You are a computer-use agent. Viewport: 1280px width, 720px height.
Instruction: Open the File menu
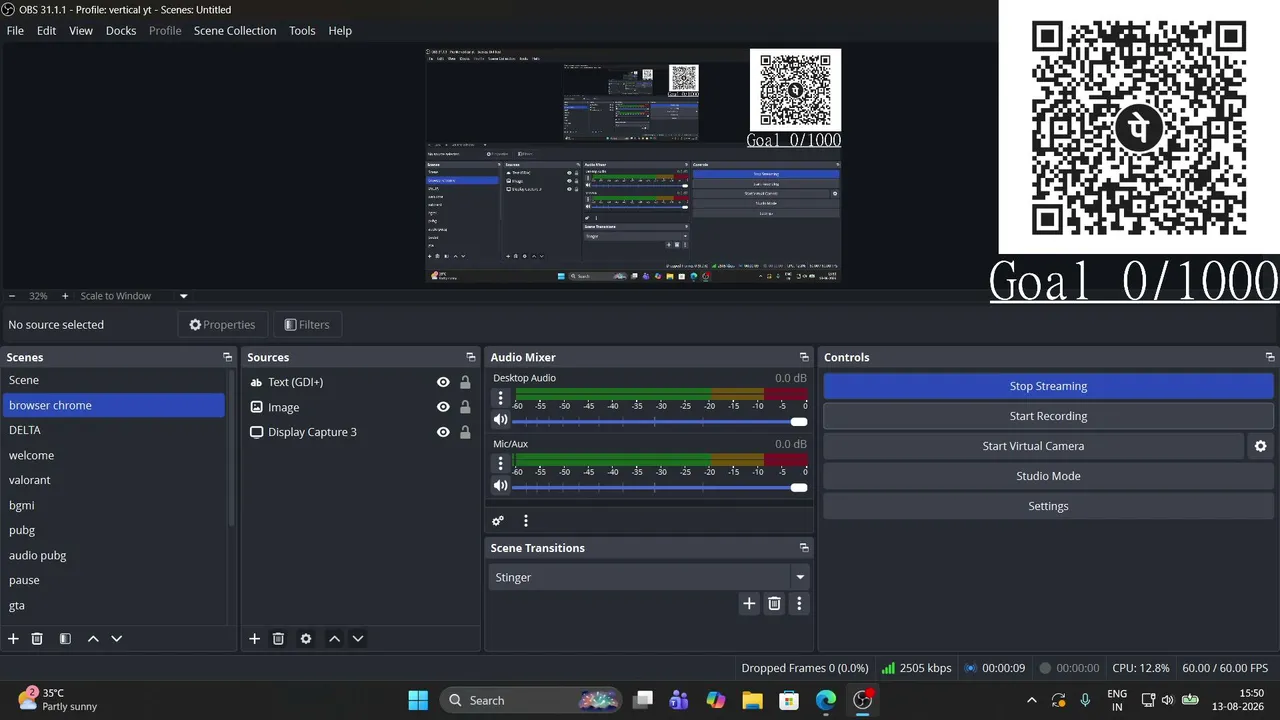pyautogui.click(x=15, y=31)
